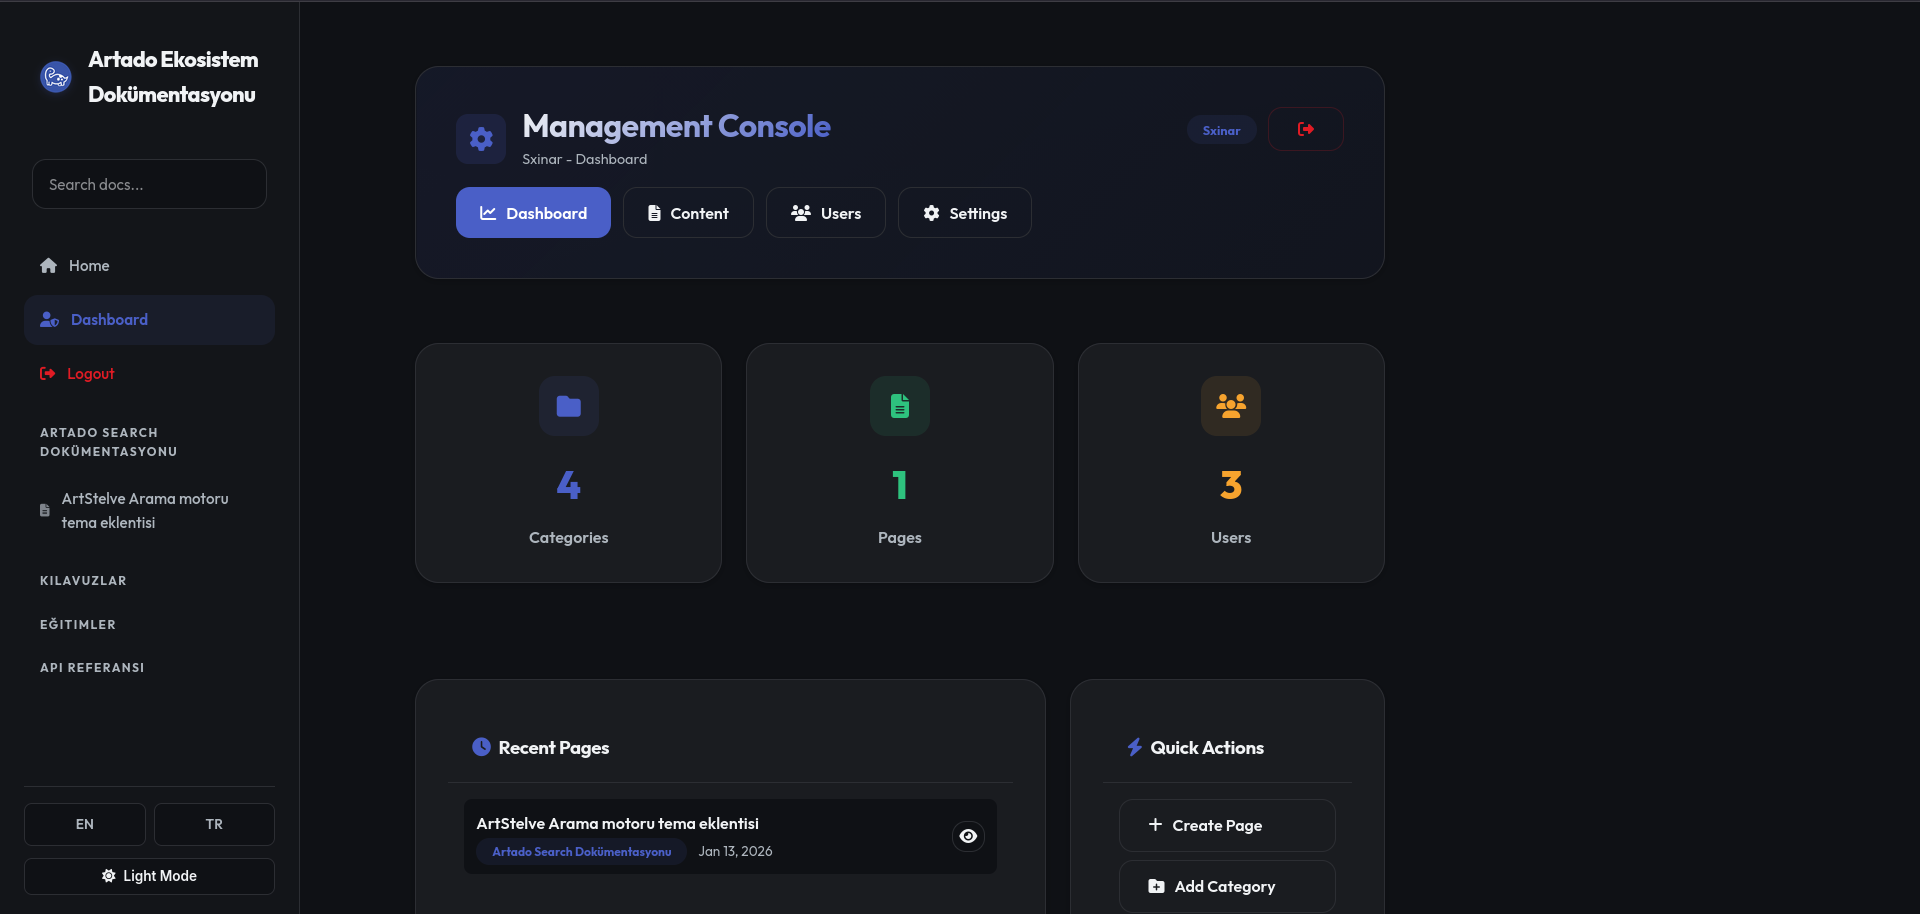Open Artado Search Dokümentasyonu category tag

point(581,852)
